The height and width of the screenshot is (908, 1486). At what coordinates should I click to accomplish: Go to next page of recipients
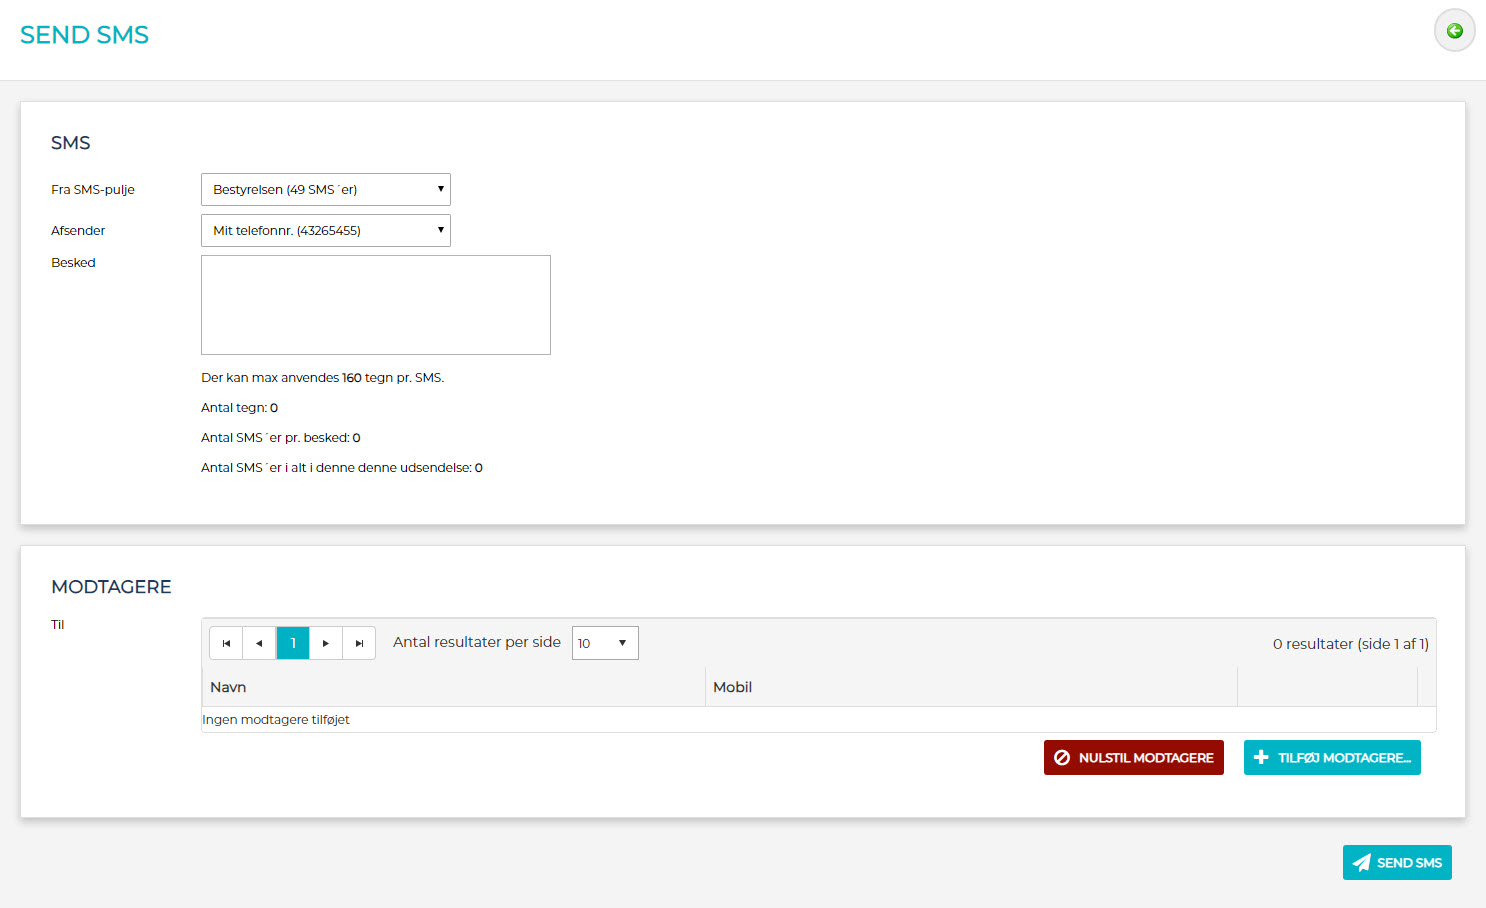[x=326, y=643]
